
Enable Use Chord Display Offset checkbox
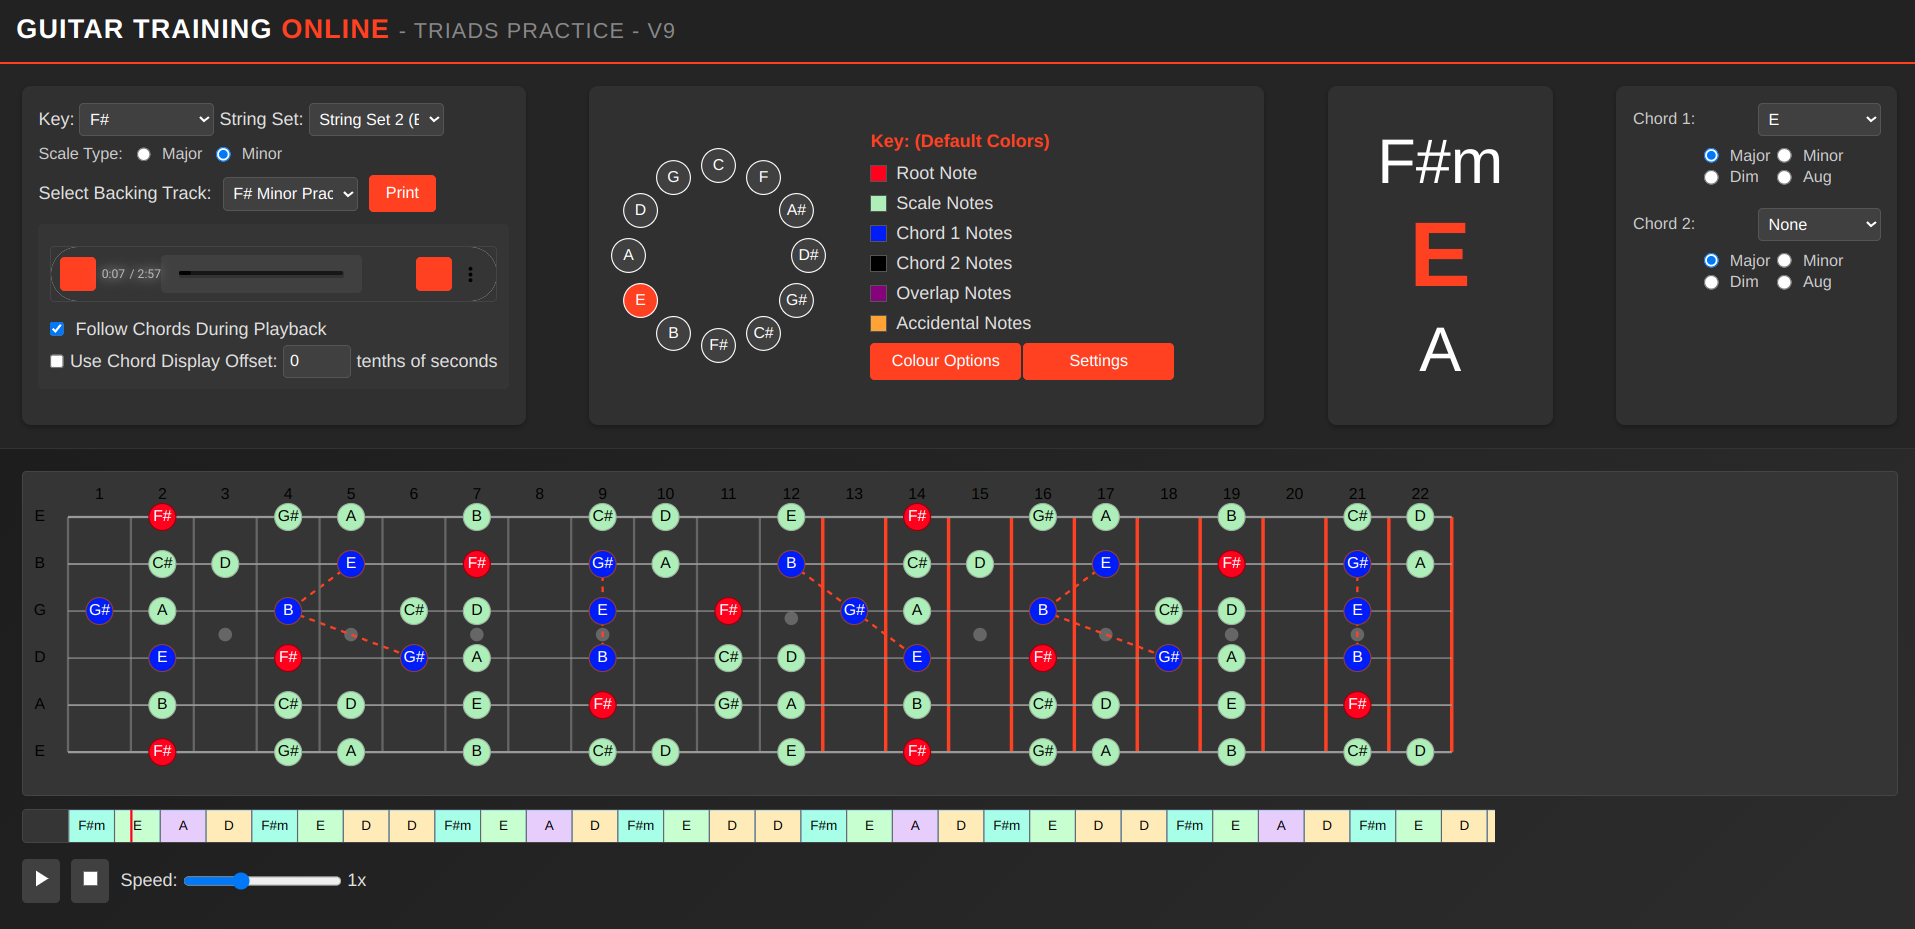pos(57,361)
